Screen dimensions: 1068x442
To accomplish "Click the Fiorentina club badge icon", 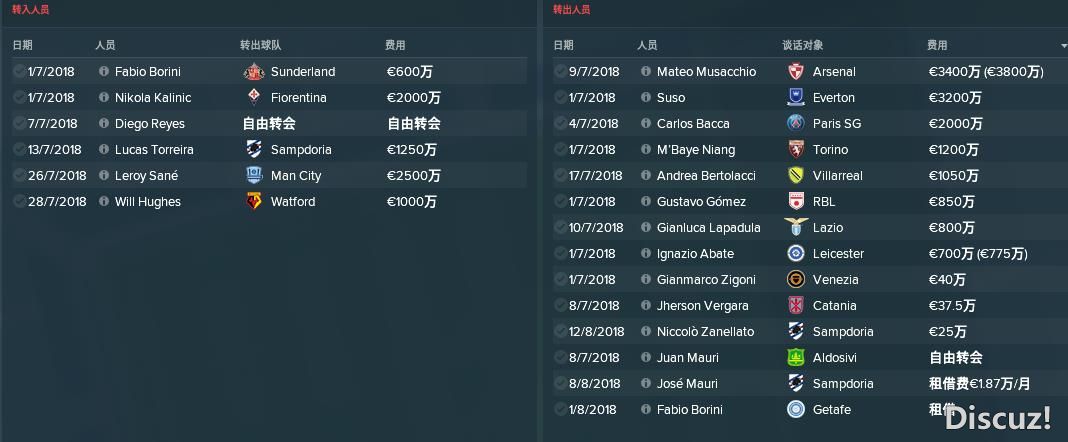I will [254, 97].
